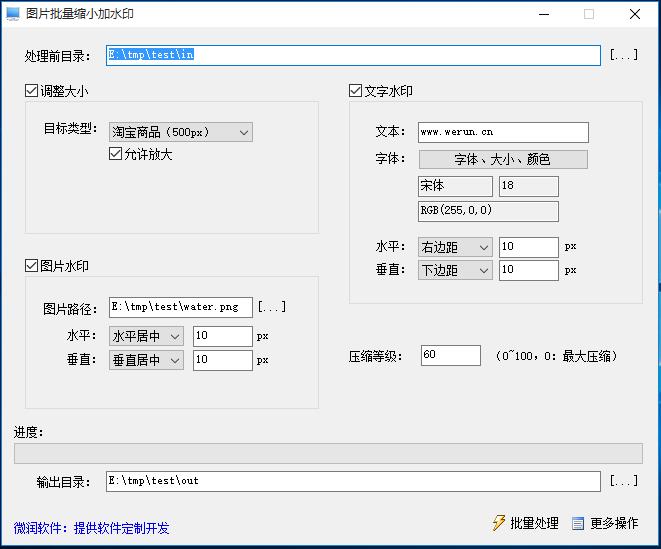Toggle the 文字水印 checkbox

click(355, 91)
